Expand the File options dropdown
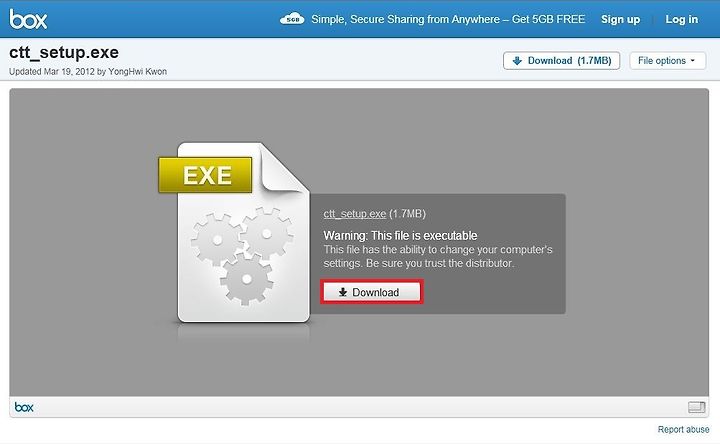This screenshot has width=720, height=444. (668, 61)
